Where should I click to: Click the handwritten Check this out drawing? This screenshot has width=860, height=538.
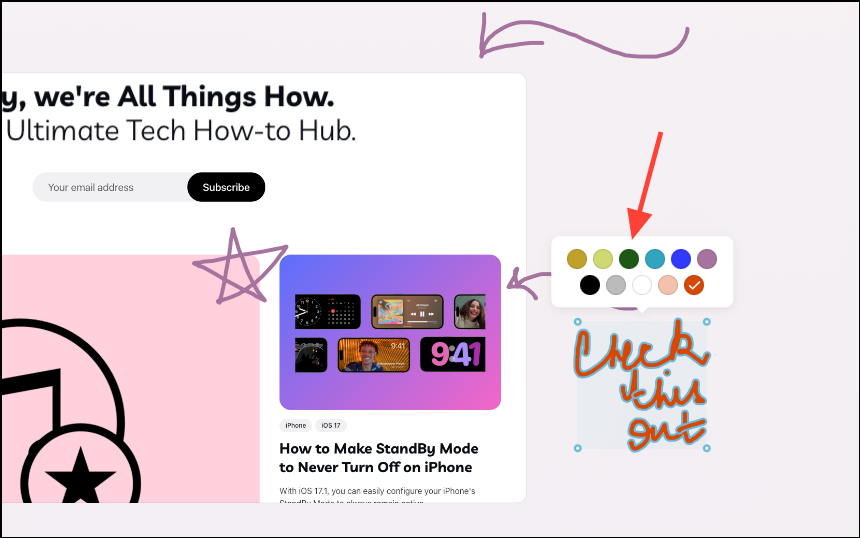tap(642, 384)
